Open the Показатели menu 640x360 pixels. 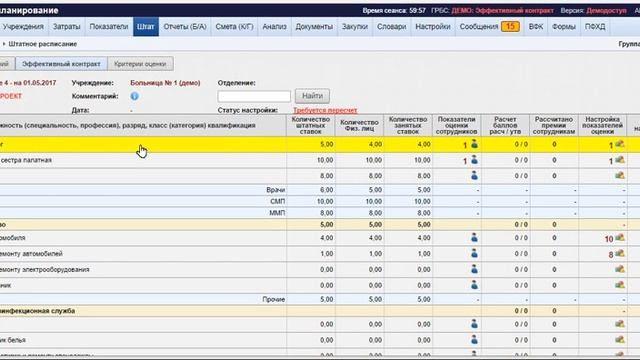tap(109, 27)
